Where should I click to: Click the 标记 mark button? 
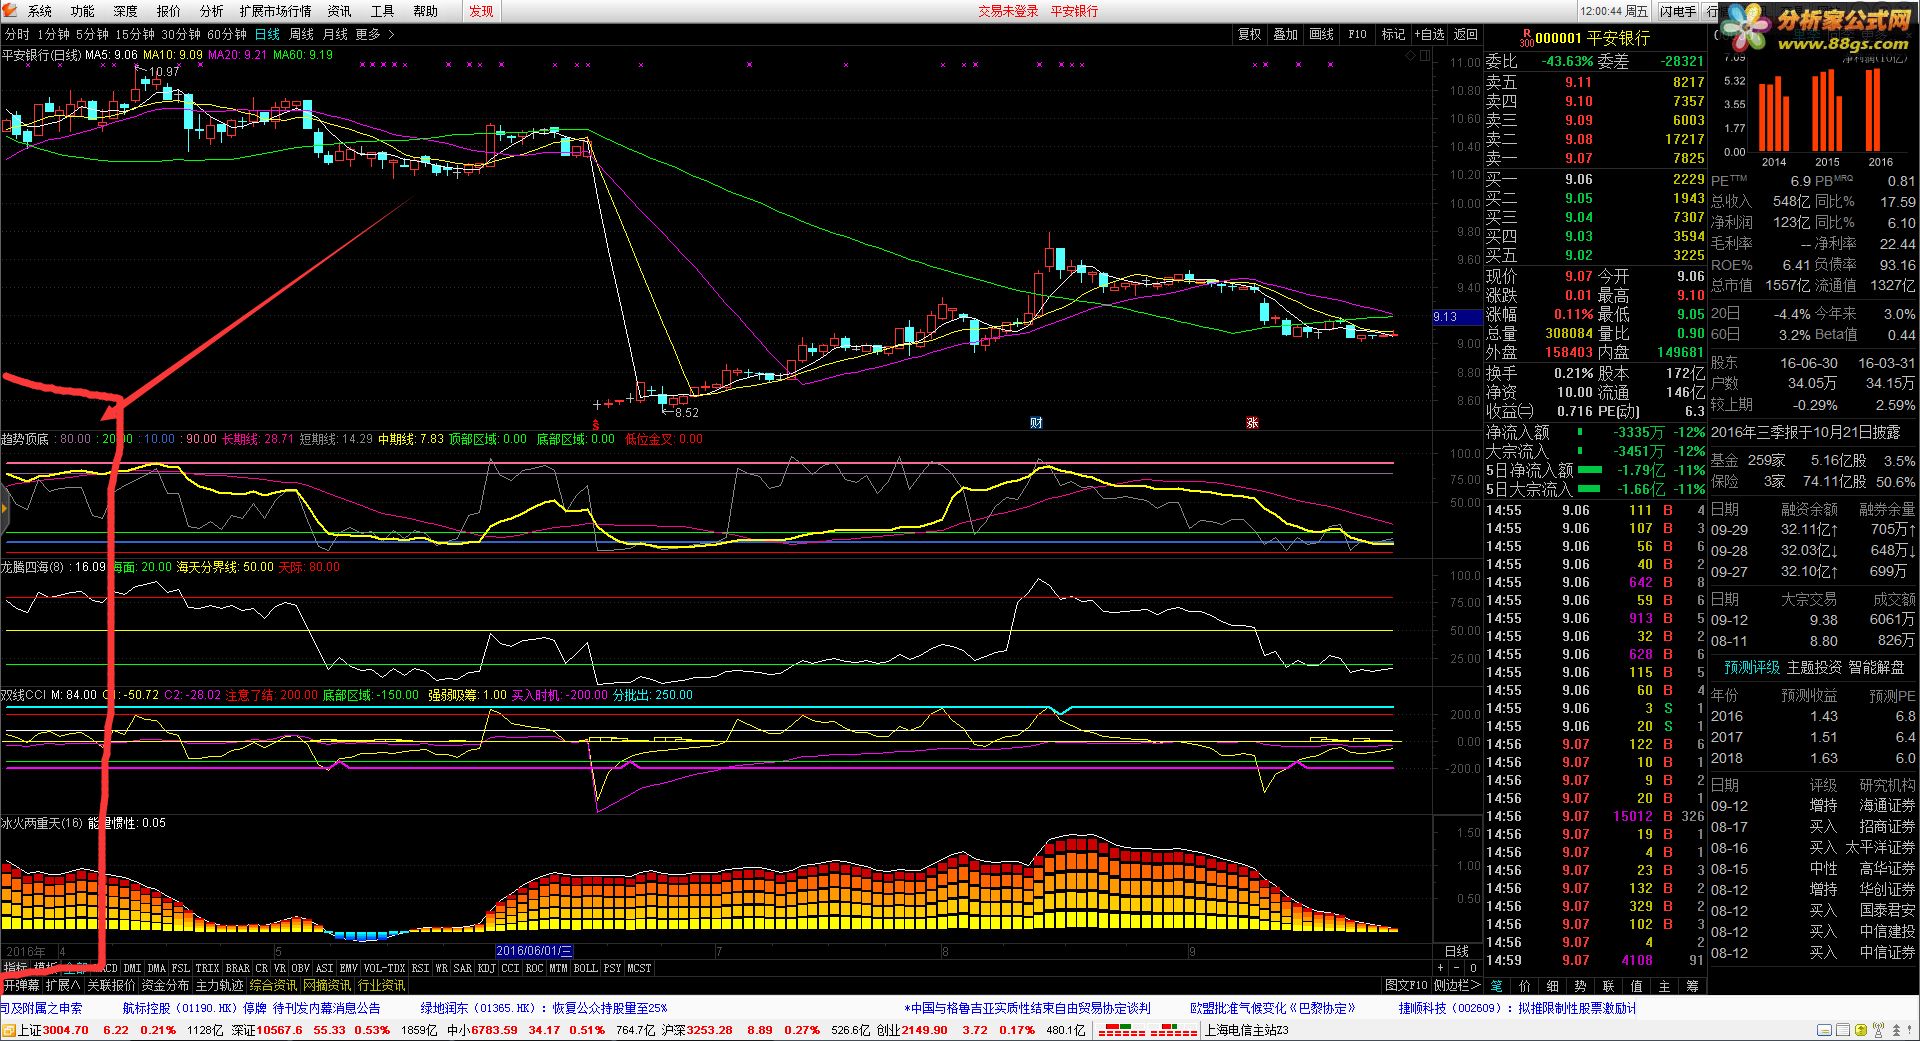[1394, 34]
